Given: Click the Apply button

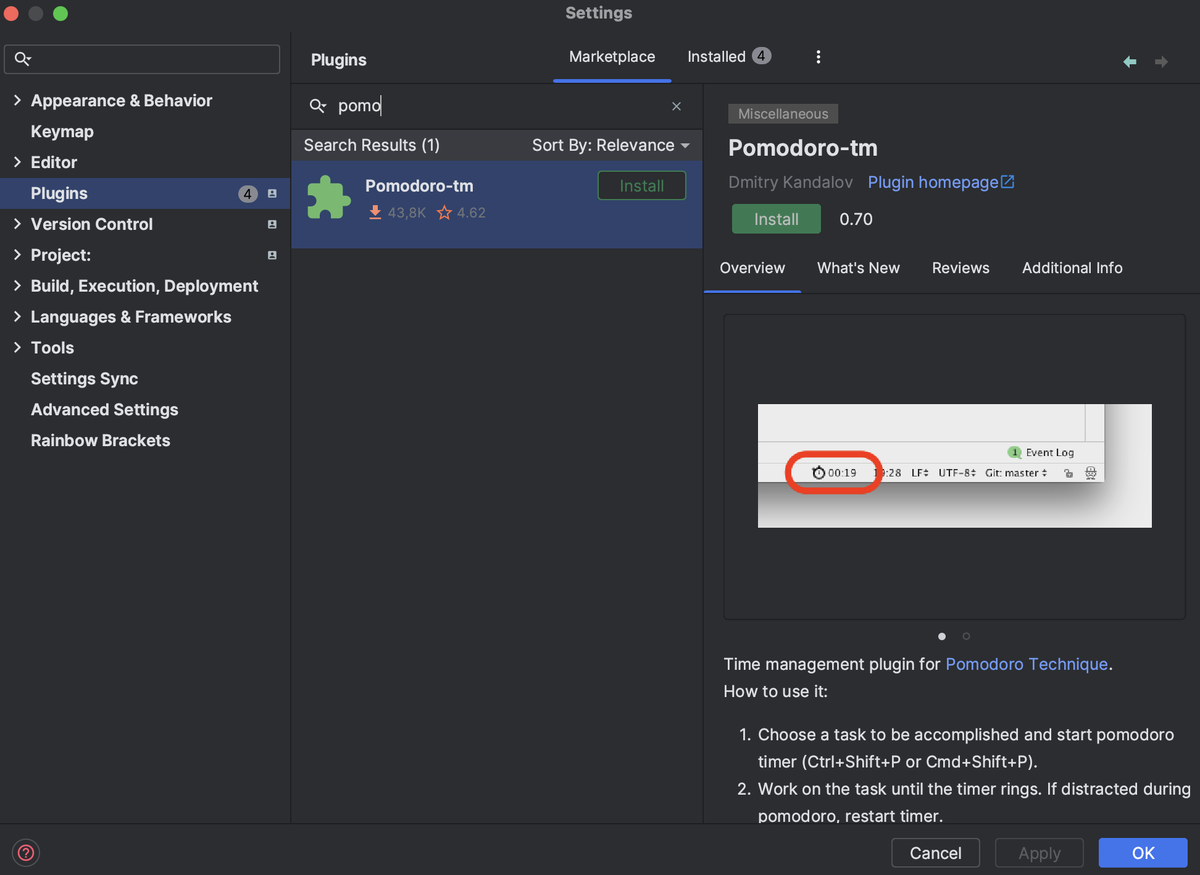Looking at the screenshot, I should click(1039, 853).
